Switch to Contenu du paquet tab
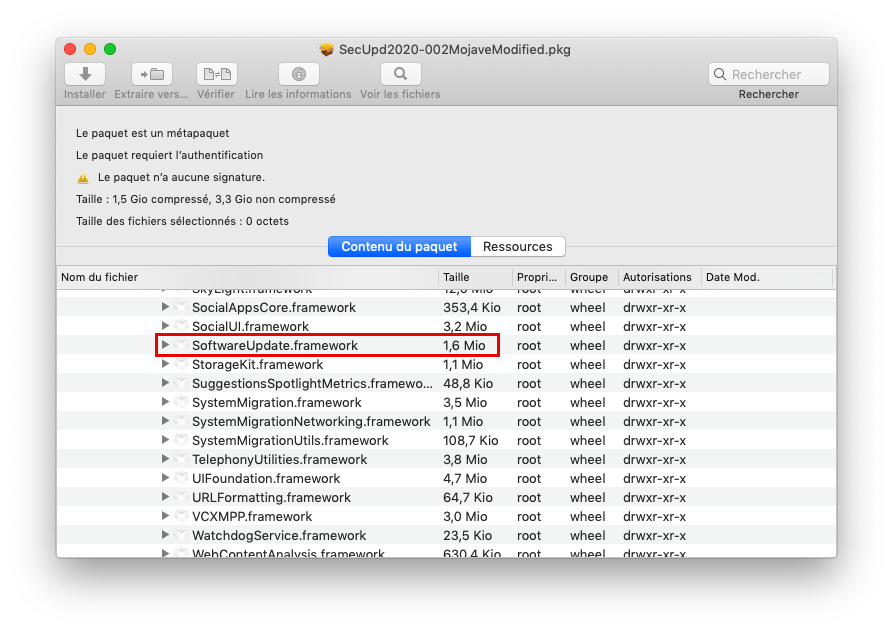Viewport: 893px width, 632px height. pos(399,247)
